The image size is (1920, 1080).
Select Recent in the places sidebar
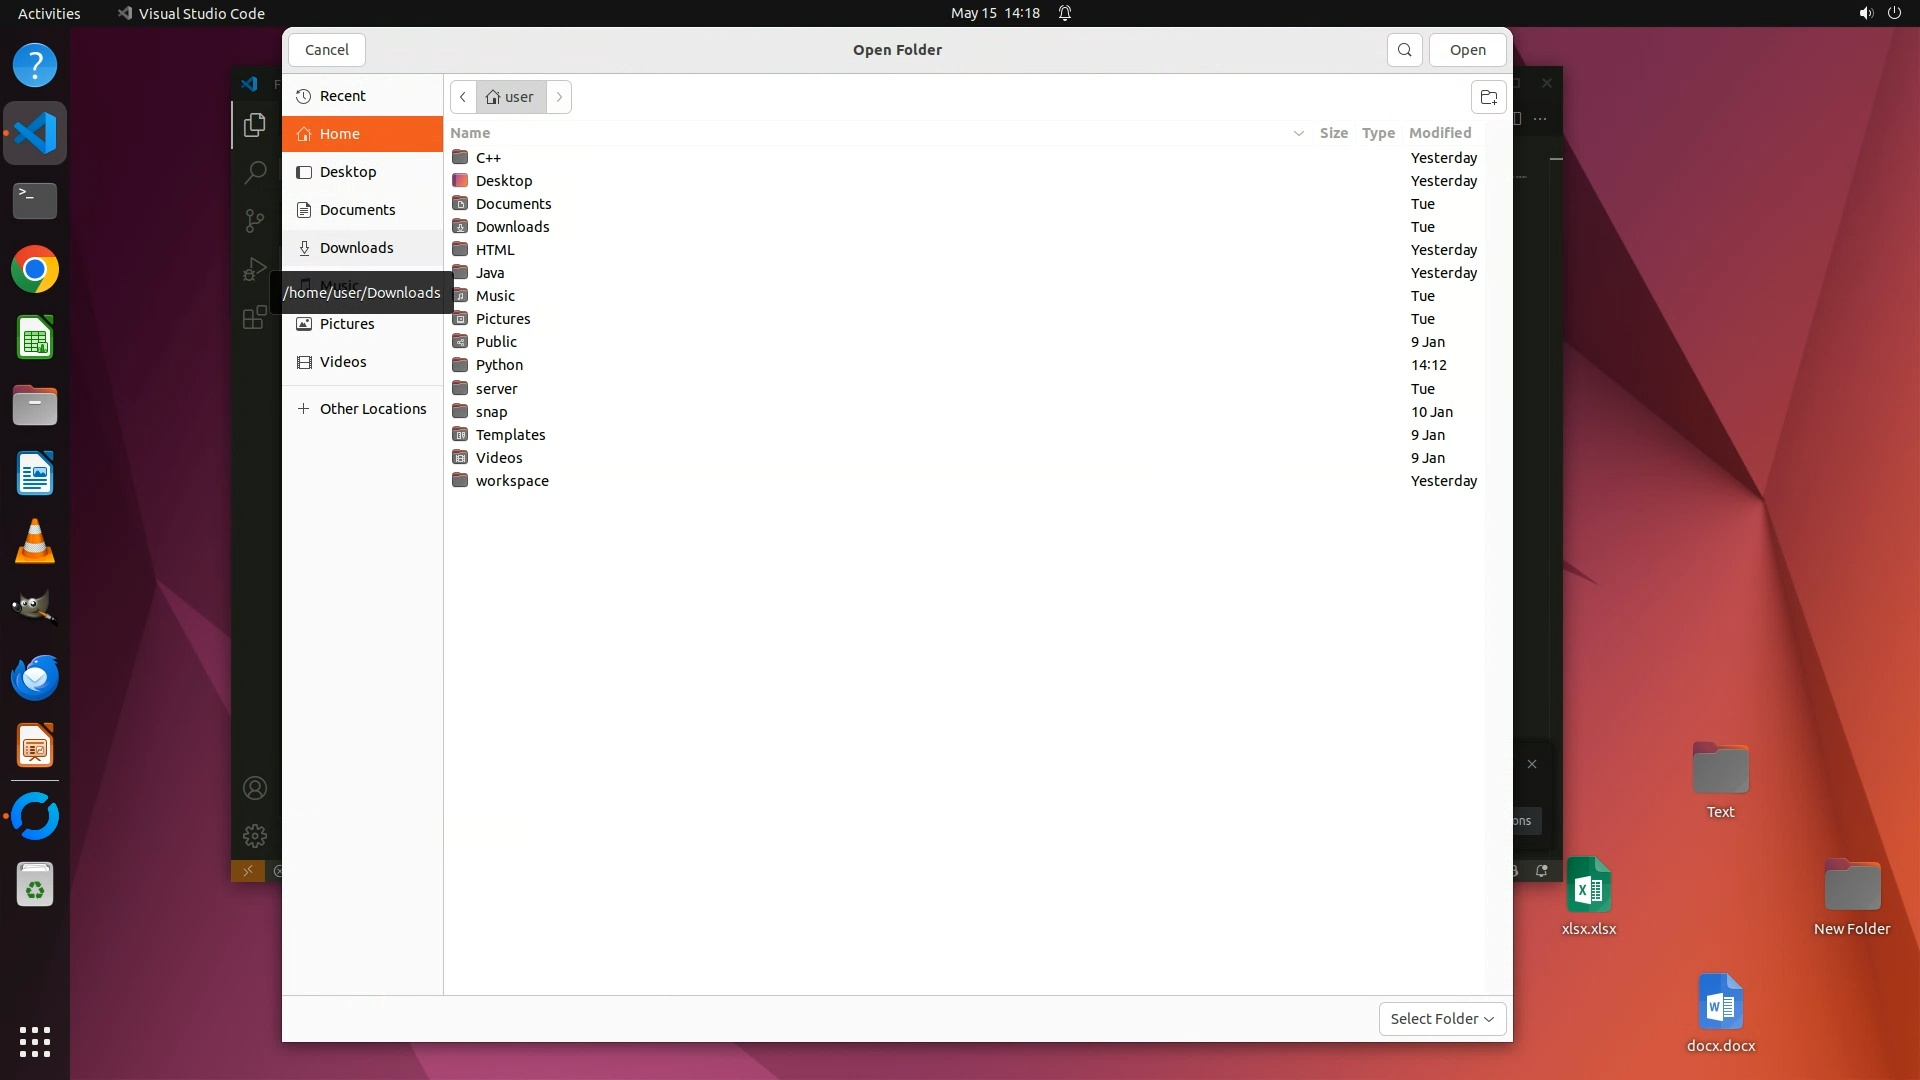click(x=343, y=96)
